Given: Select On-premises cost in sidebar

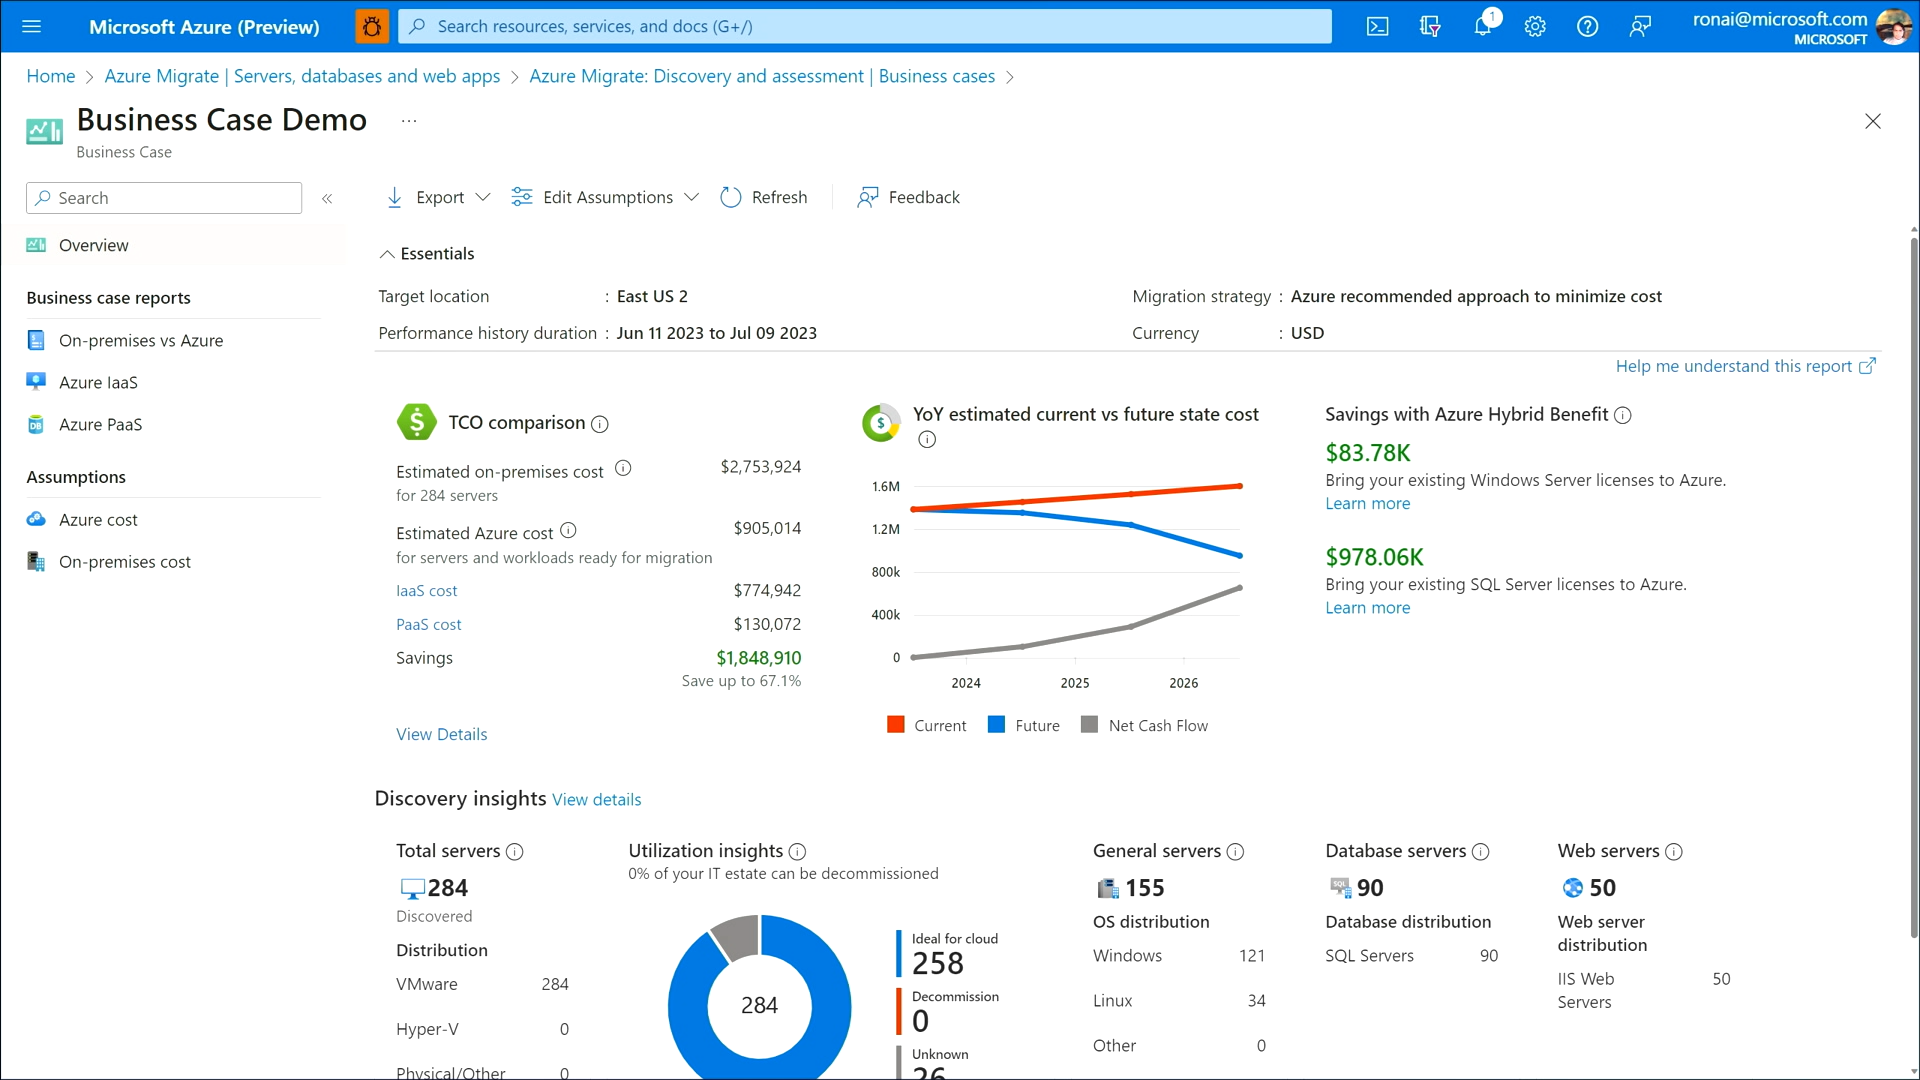Looking at the screenshot, I should coord(124,562).
